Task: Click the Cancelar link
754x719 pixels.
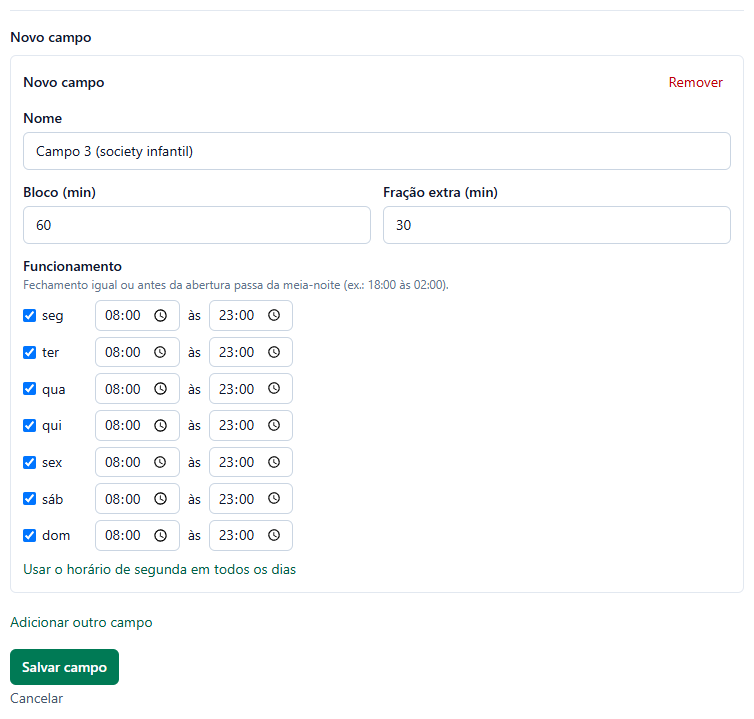Action: (x=37, y=698)
